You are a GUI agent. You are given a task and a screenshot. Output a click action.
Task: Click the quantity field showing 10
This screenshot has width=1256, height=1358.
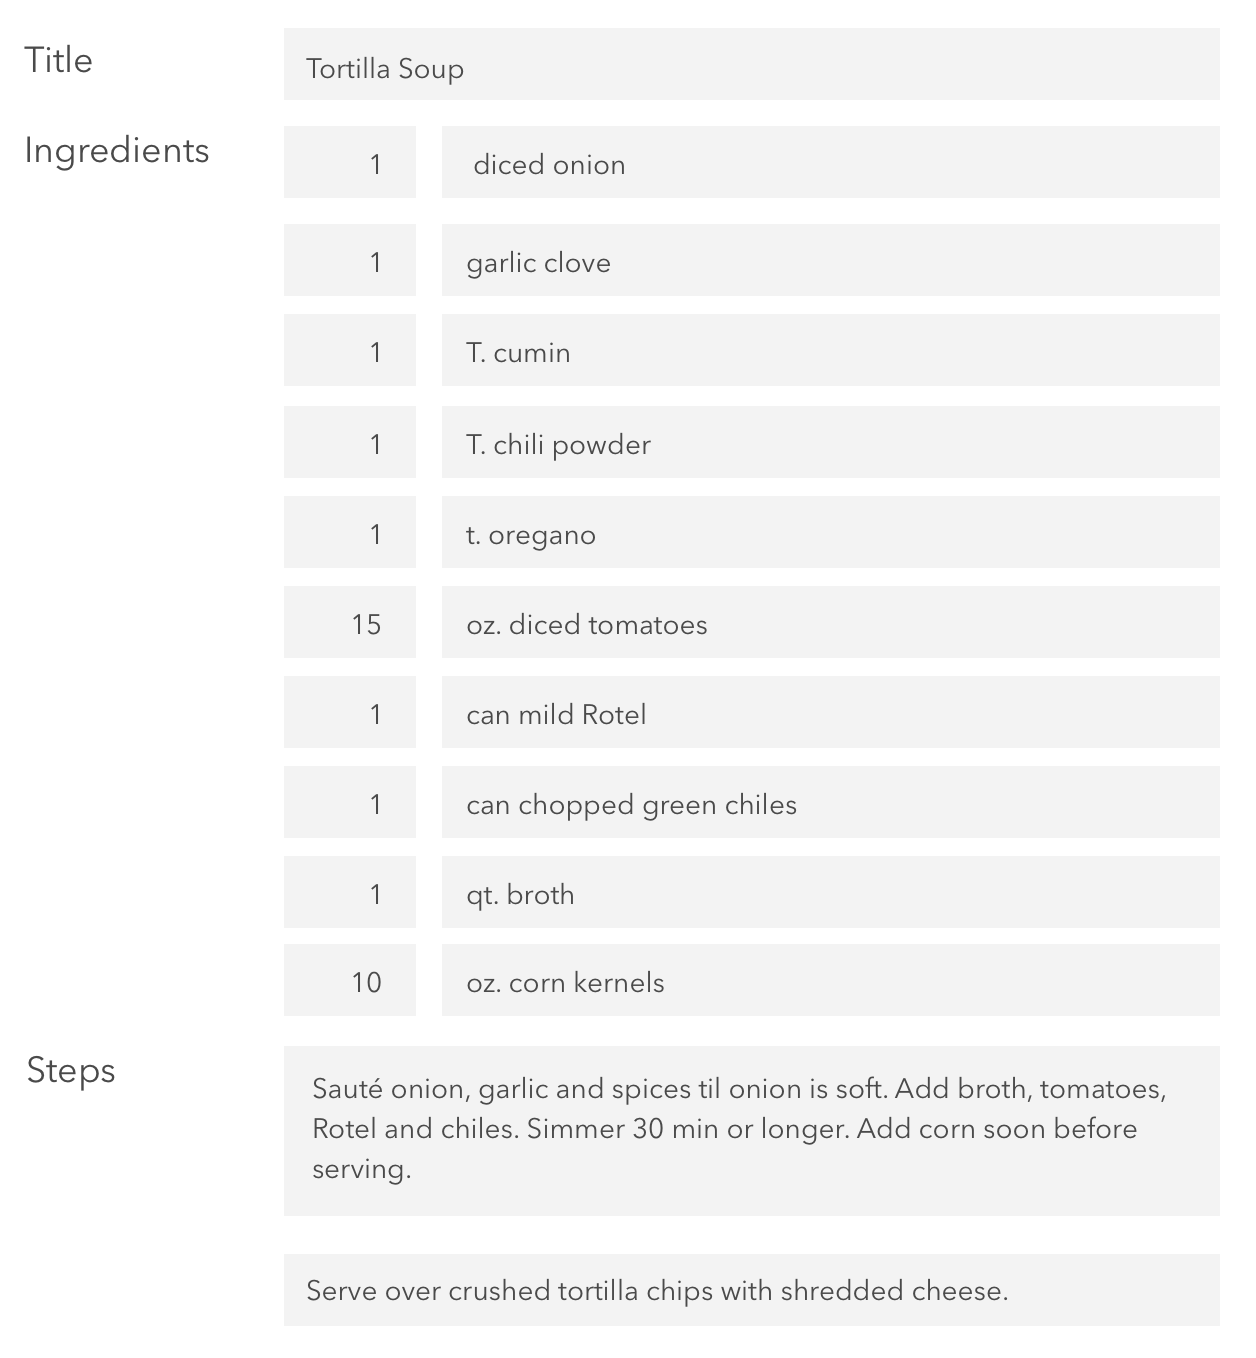coord(350,980)
